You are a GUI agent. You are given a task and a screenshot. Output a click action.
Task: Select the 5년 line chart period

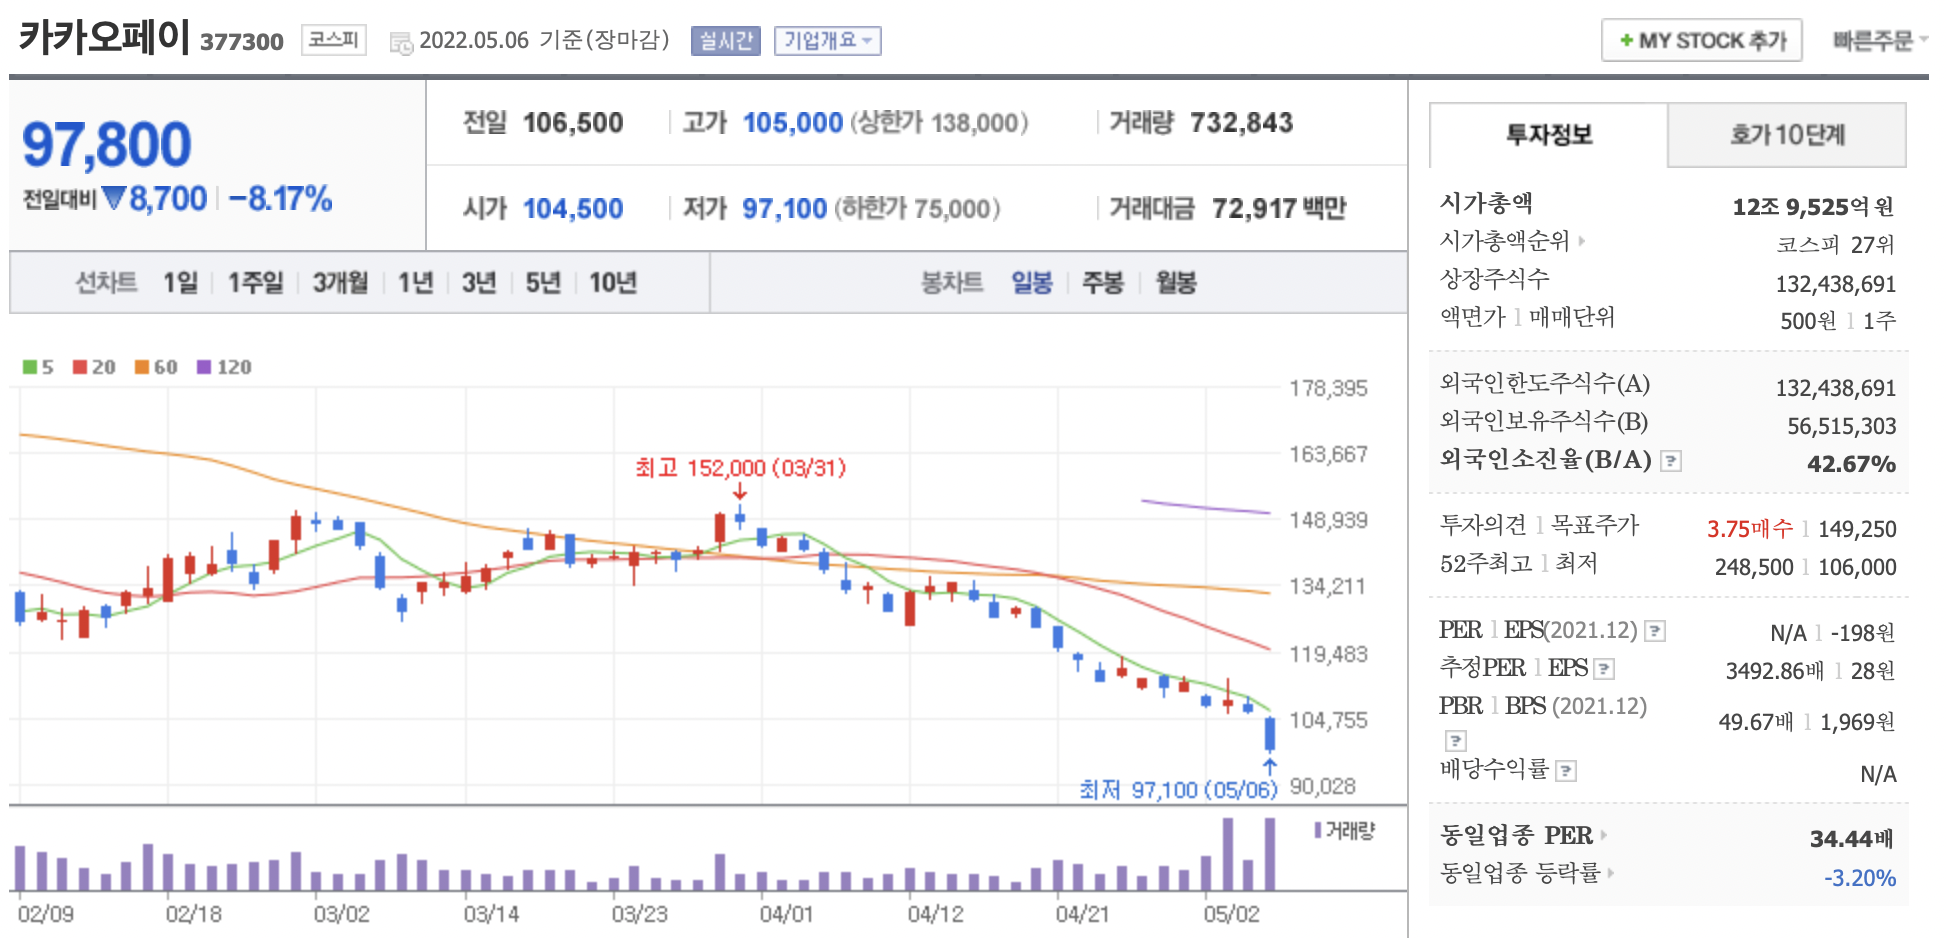click(543, 283)
